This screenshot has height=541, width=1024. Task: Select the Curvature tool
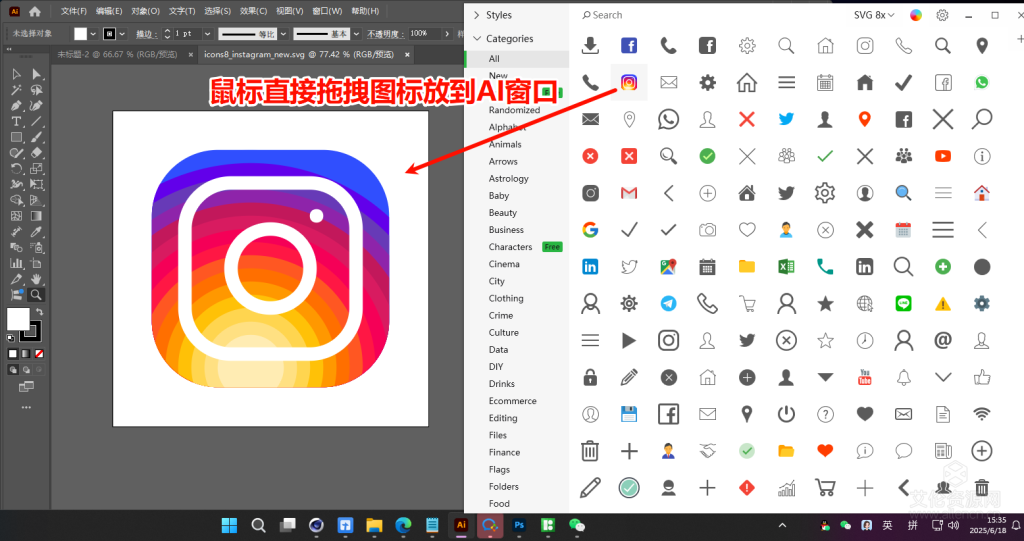point(37,105)
